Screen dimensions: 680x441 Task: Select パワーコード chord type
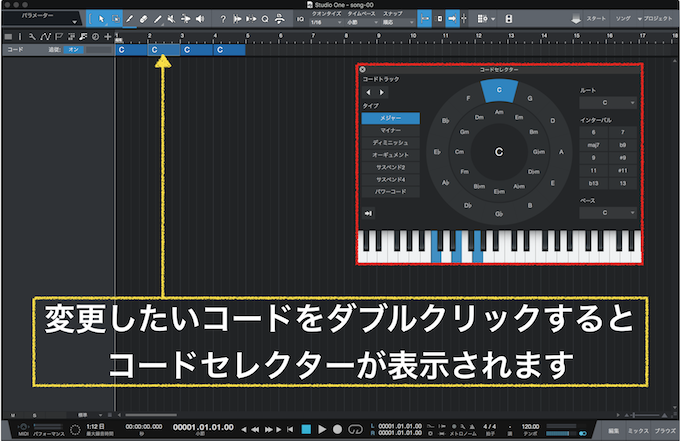391,192
